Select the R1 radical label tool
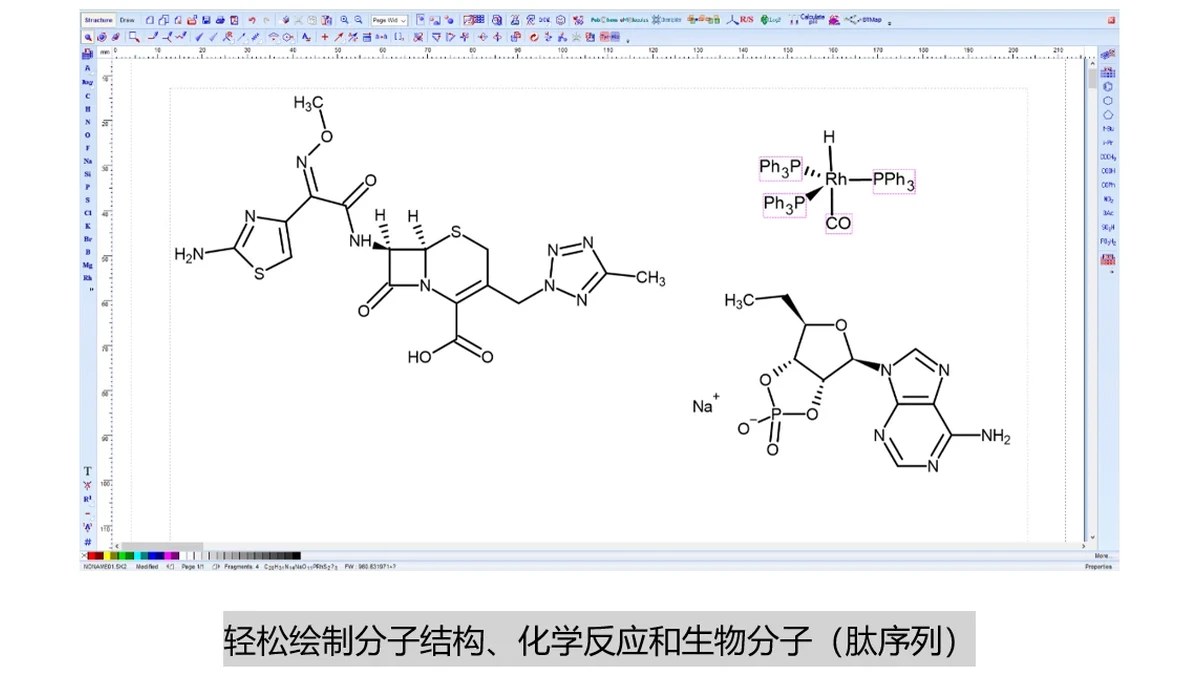 pyautogui.click(x=87, y=499)
